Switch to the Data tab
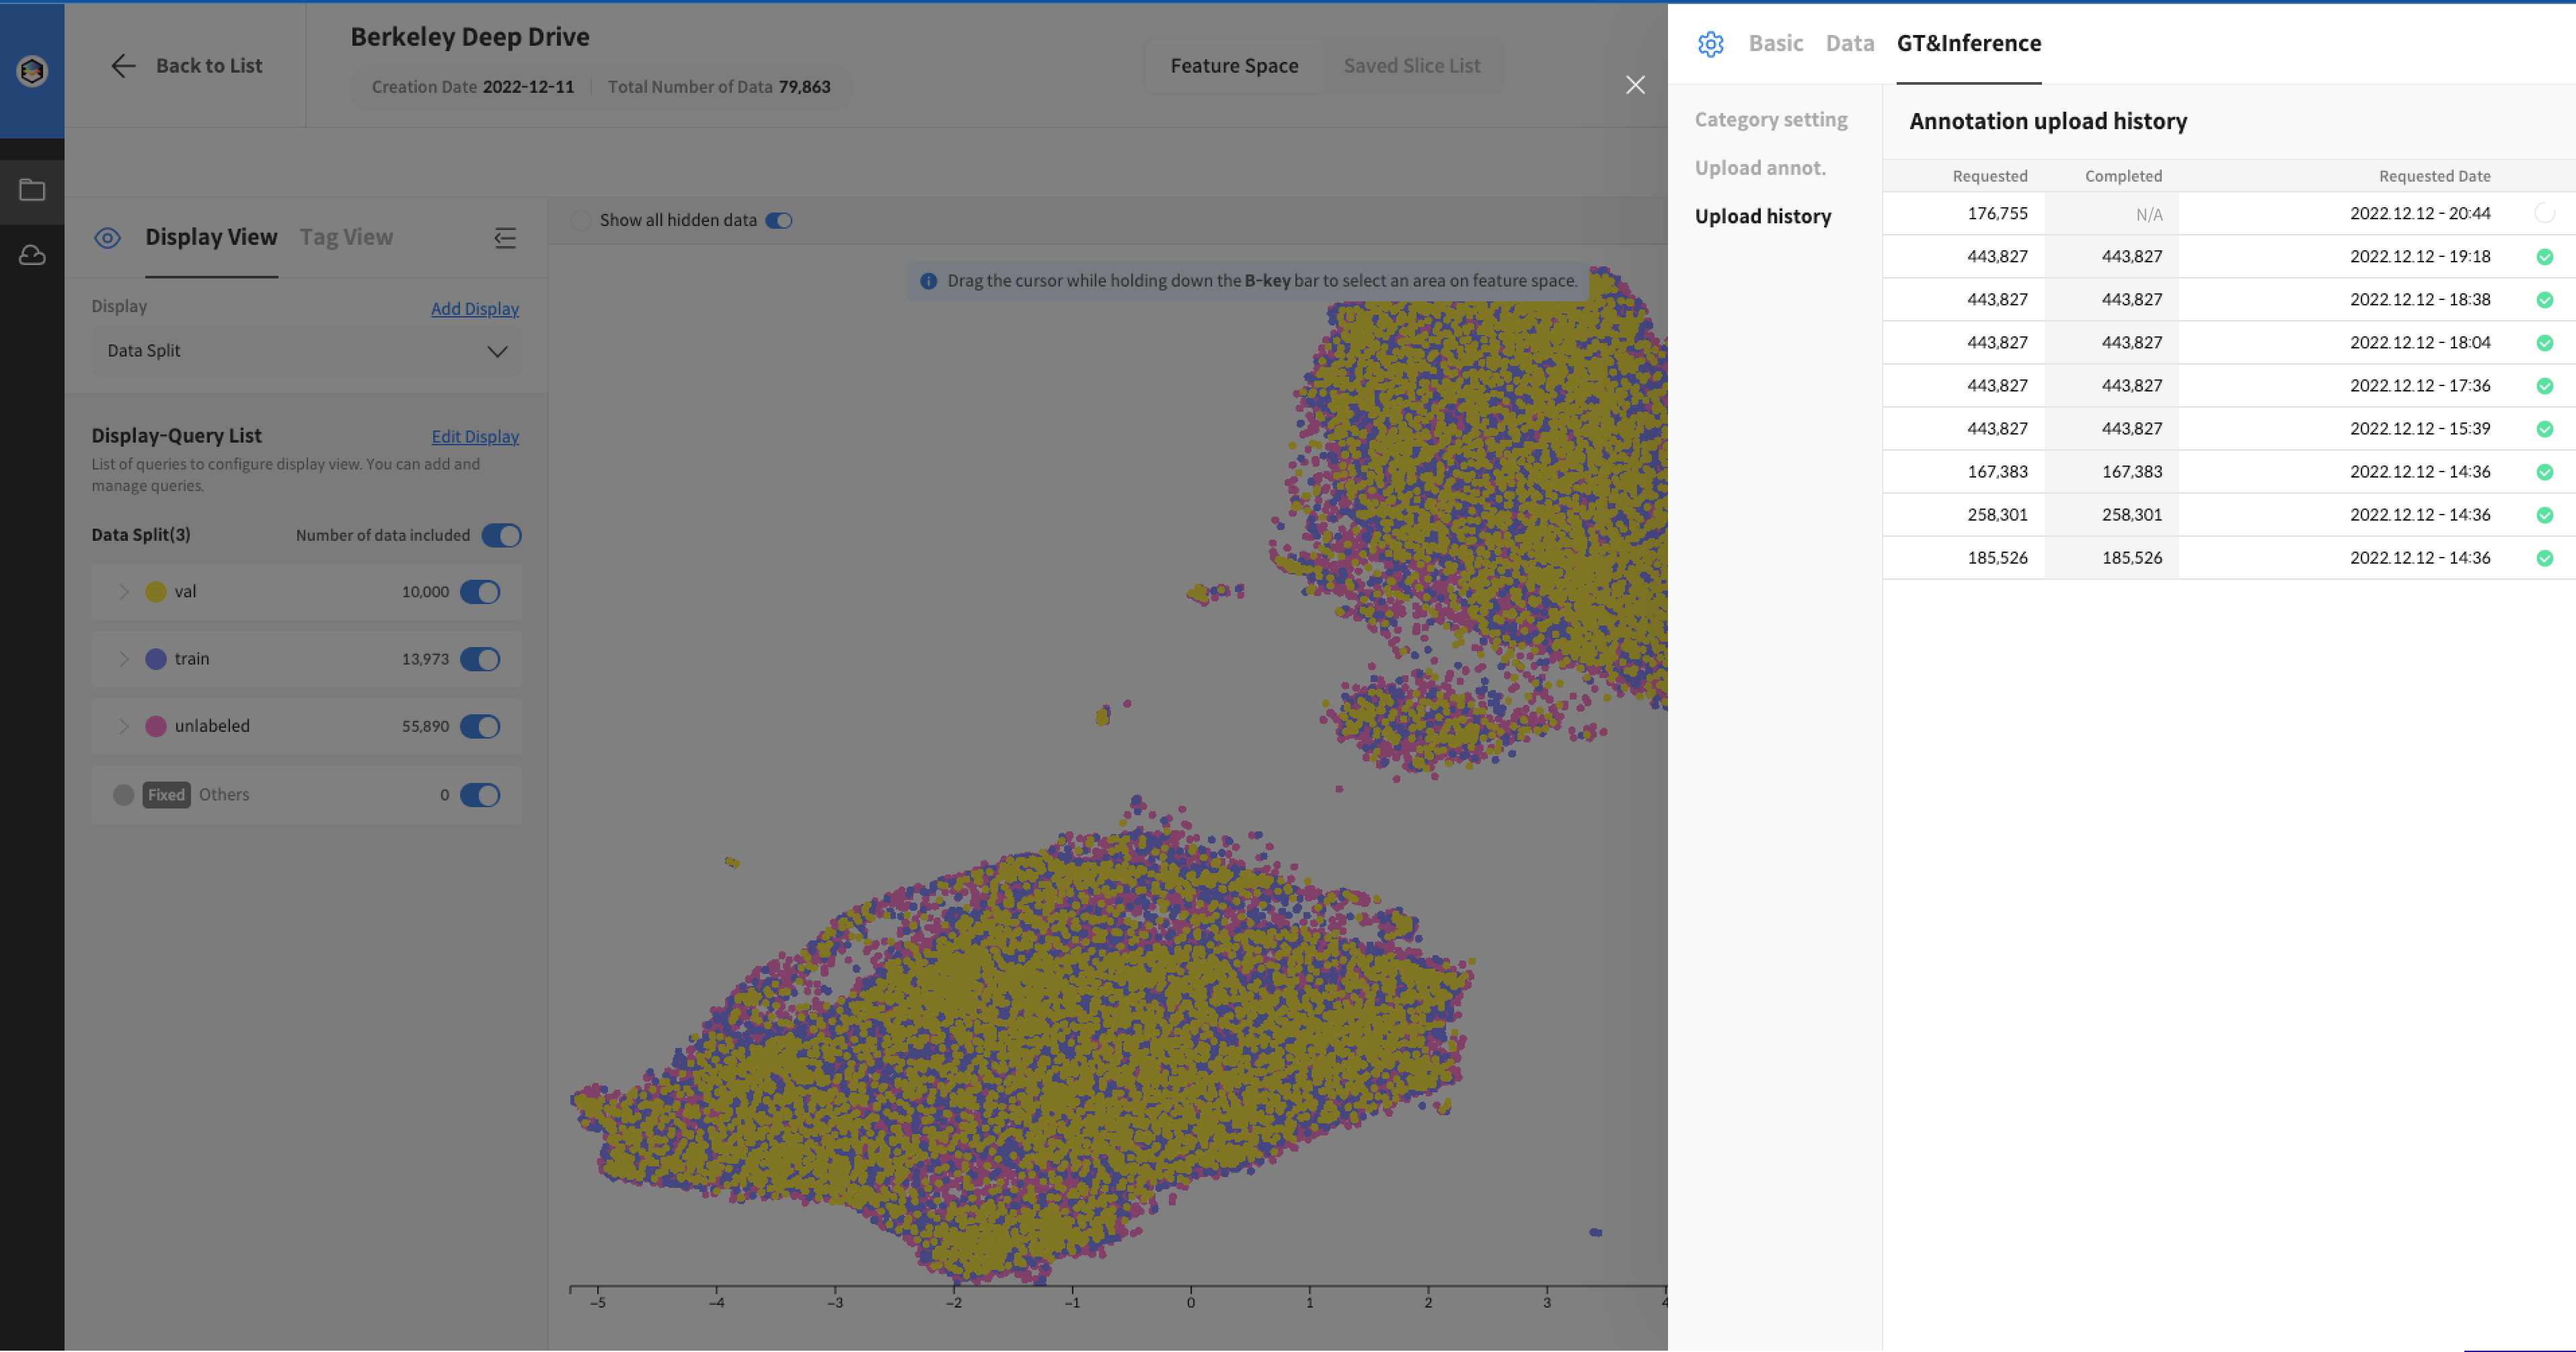 click(x=1849, y=43)
